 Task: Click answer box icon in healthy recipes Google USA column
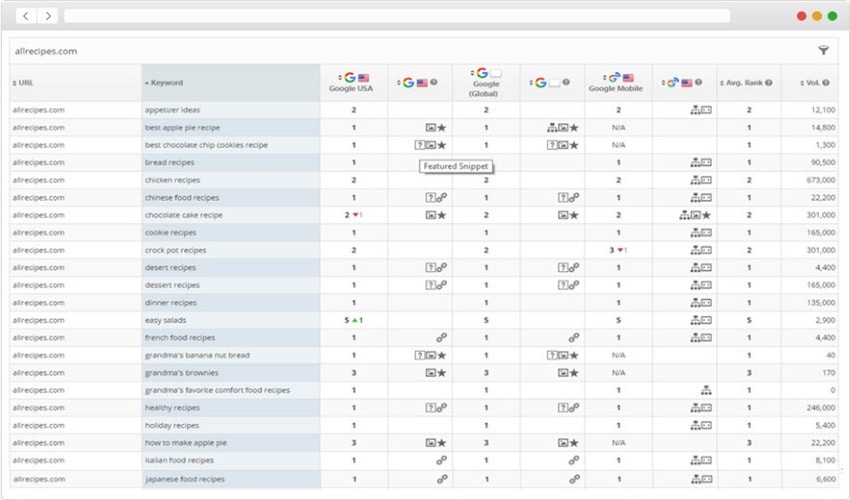431,408
